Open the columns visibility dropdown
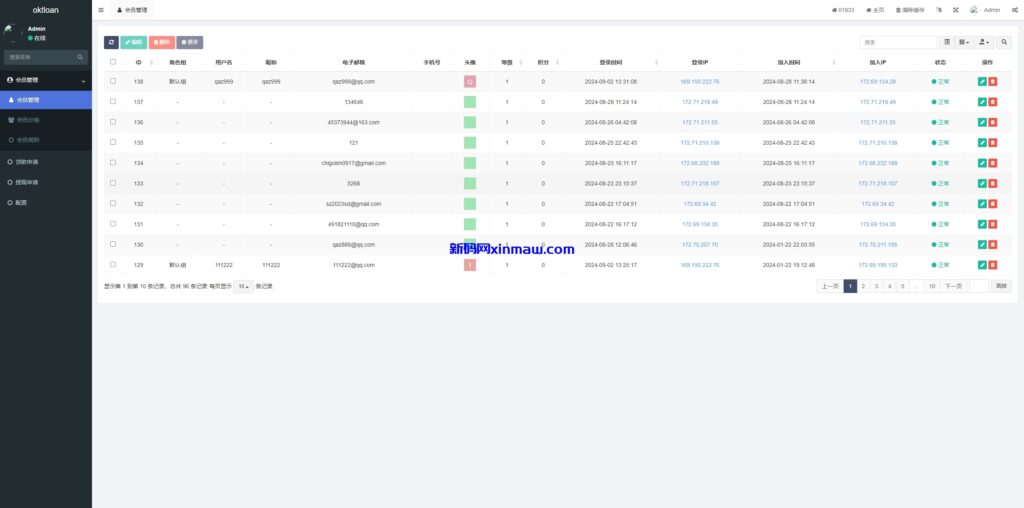This screenshot has width=1024, height=508. click(964, 43)
